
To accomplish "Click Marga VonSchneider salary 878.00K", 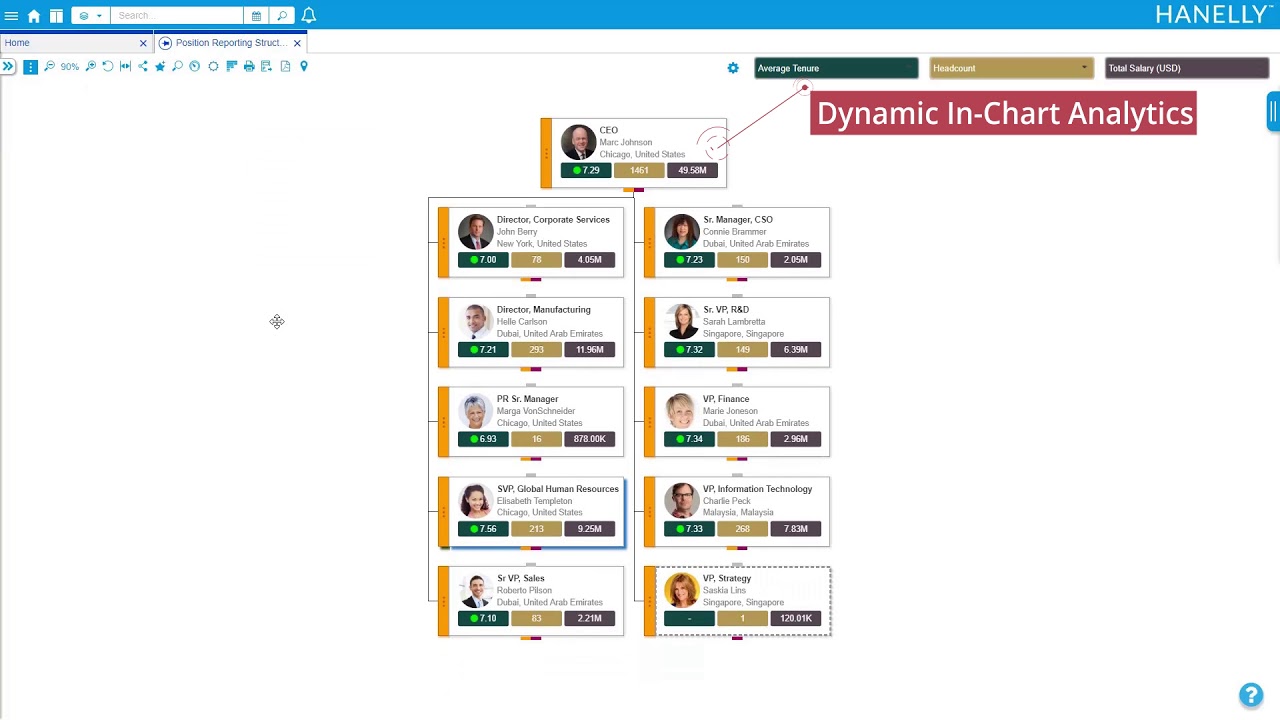I will coord(589,439).
